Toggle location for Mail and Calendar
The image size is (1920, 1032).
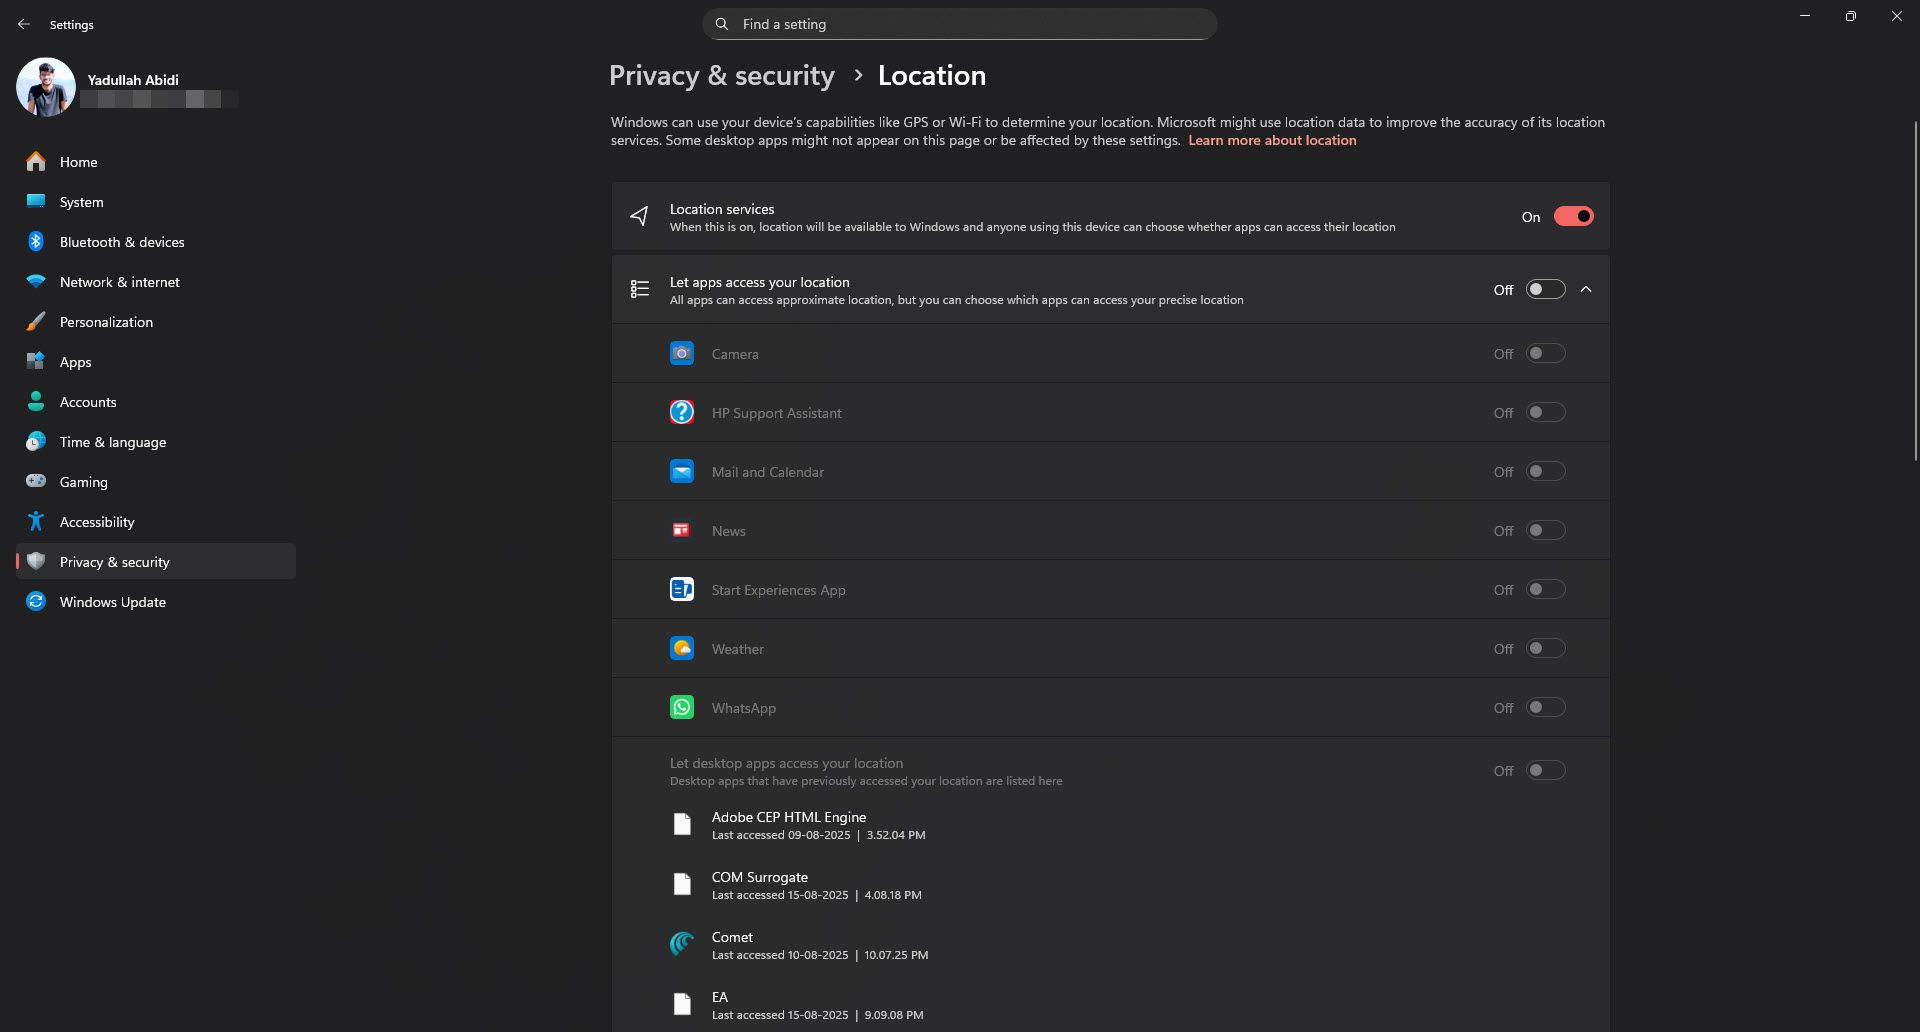coord(1544,471)
